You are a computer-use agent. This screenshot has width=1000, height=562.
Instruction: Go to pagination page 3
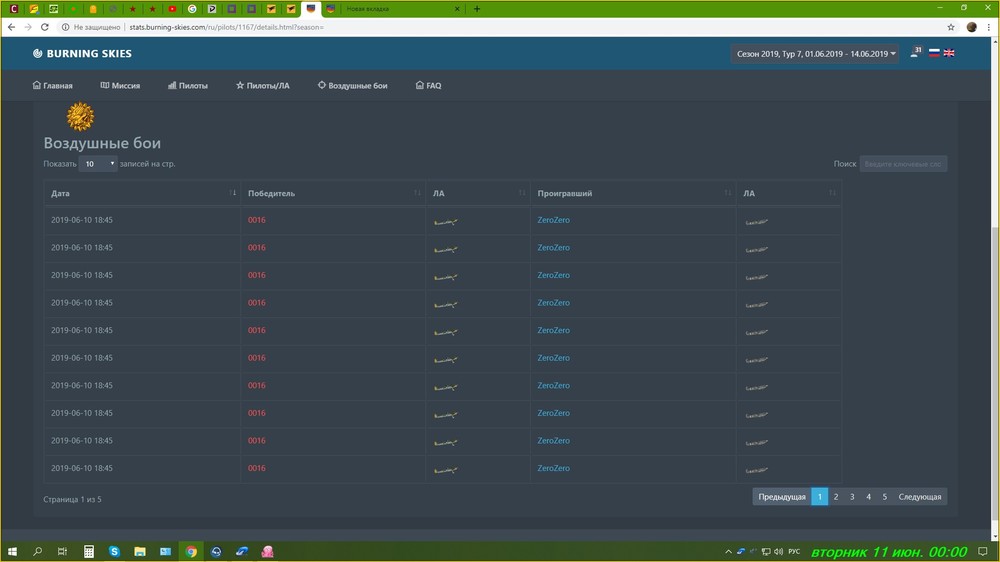(852, 497)
